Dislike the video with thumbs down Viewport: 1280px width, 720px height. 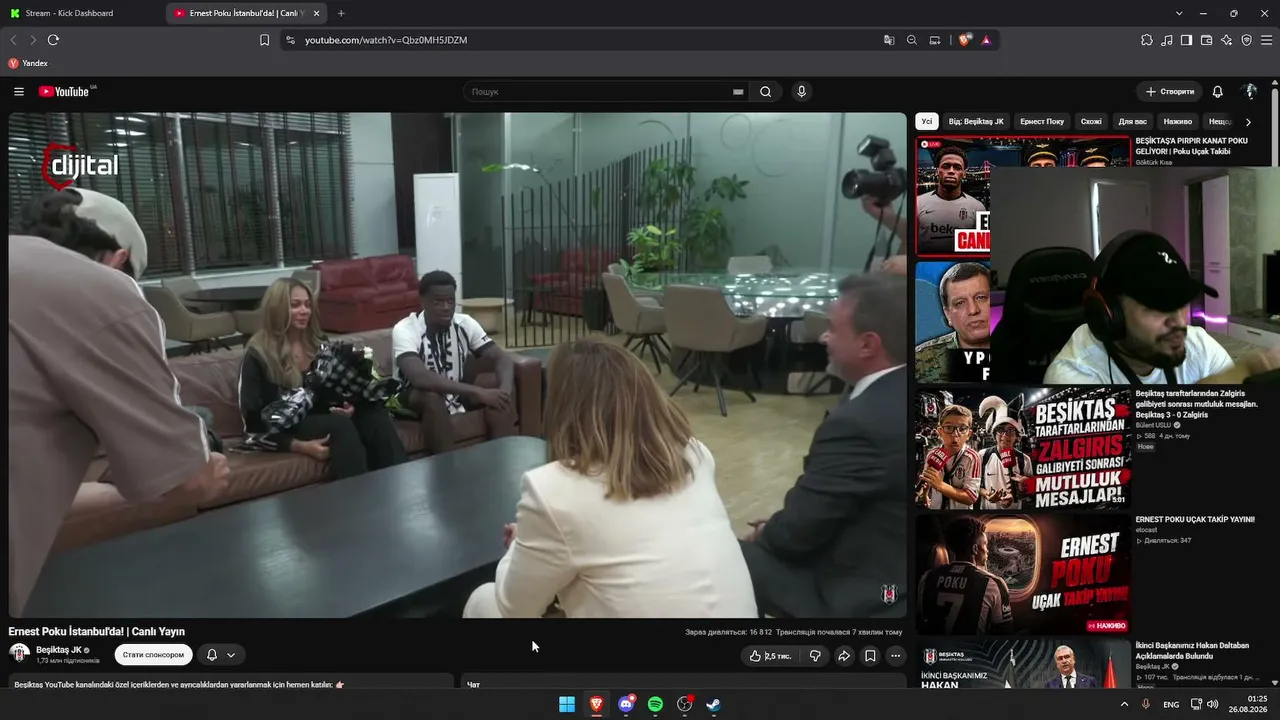[815, 656]
